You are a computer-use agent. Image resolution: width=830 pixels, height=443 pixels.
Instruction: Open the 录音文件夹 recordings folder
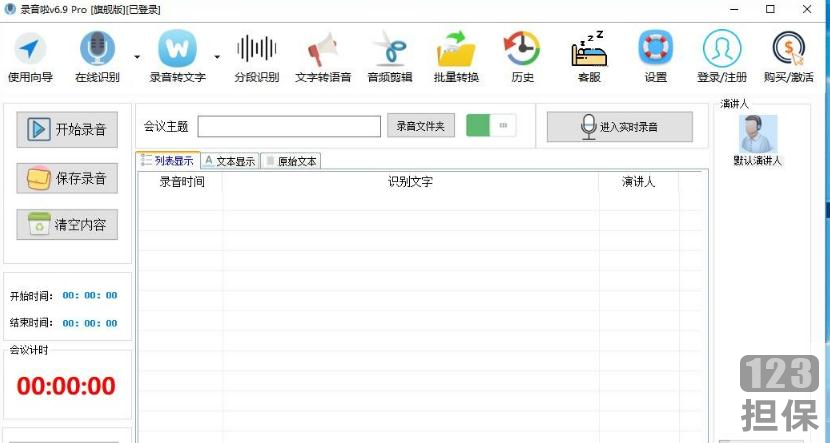coord(421,126)
